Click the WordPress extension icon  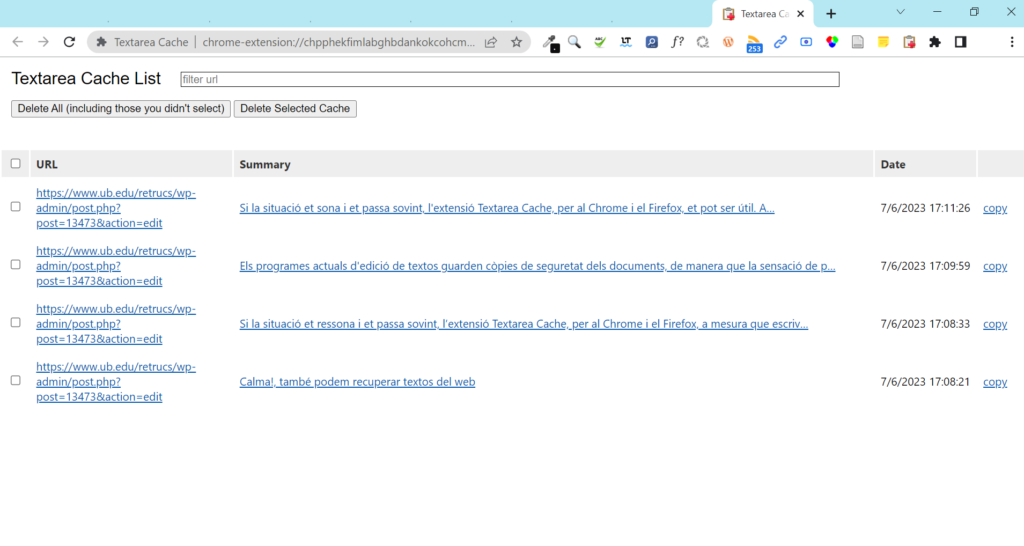[x=729, y=42]
